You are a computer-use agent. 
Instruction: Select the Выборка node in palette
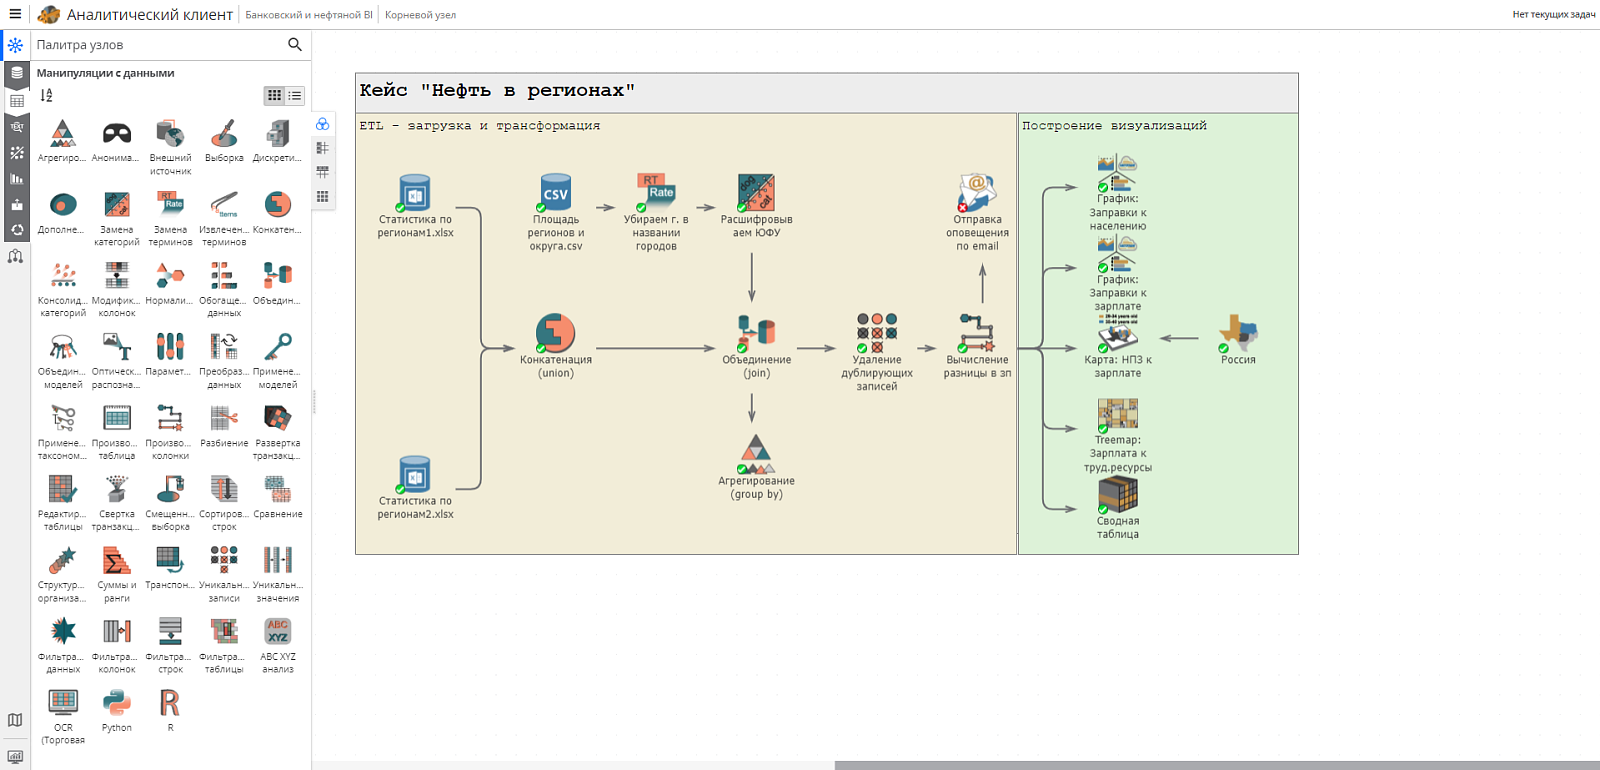tap(224, 134)
